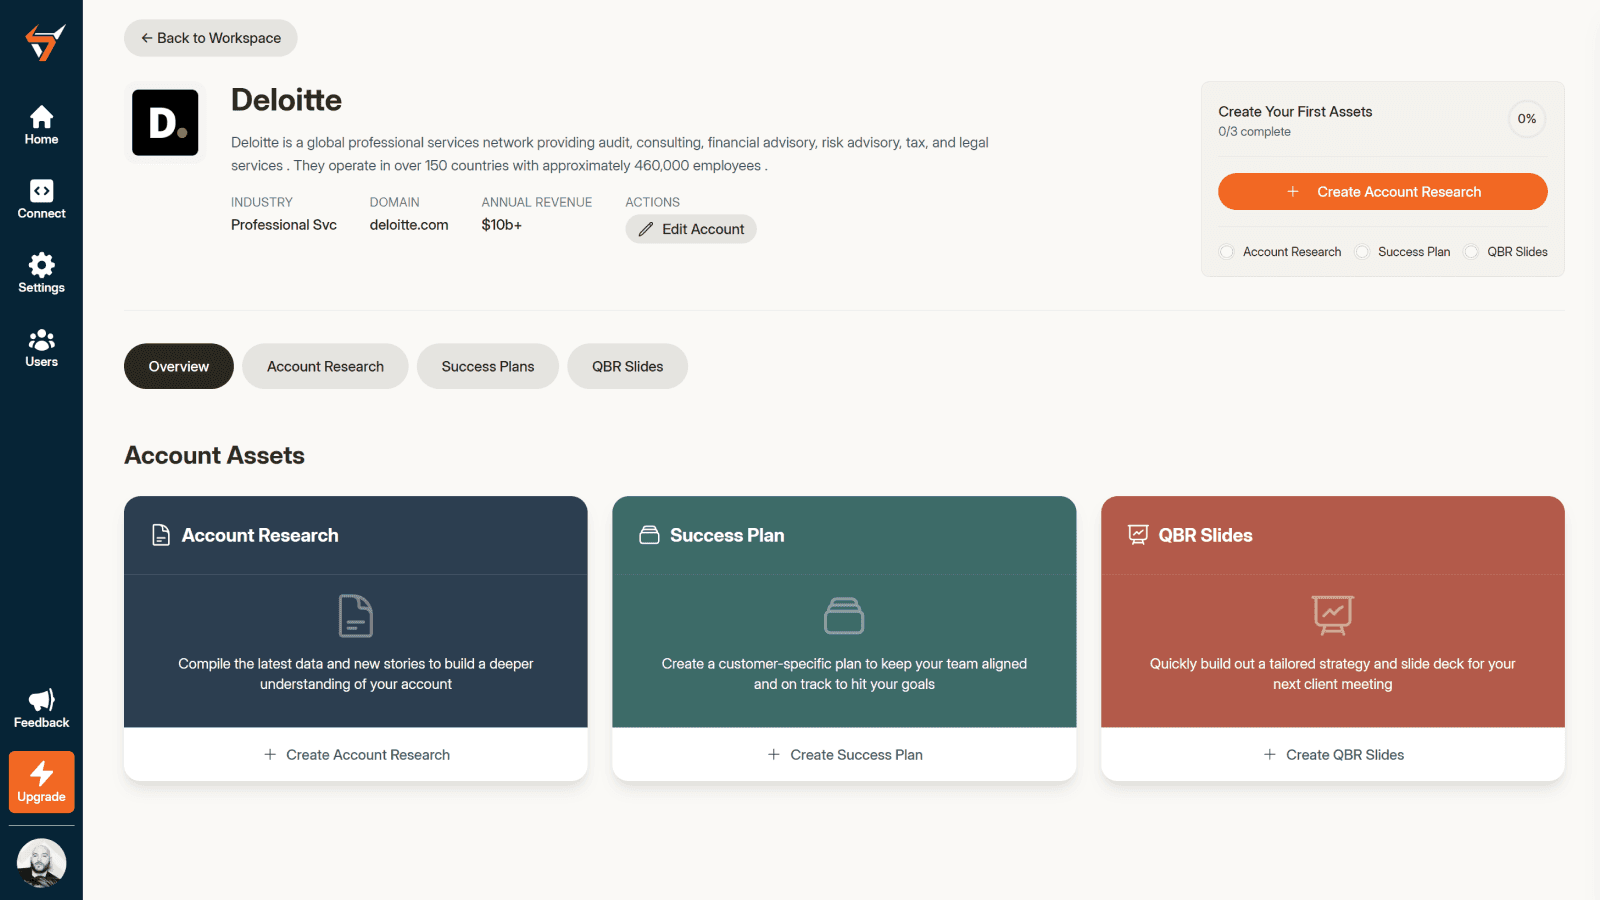Click the Upgrade lightning button

coord(41,782)
